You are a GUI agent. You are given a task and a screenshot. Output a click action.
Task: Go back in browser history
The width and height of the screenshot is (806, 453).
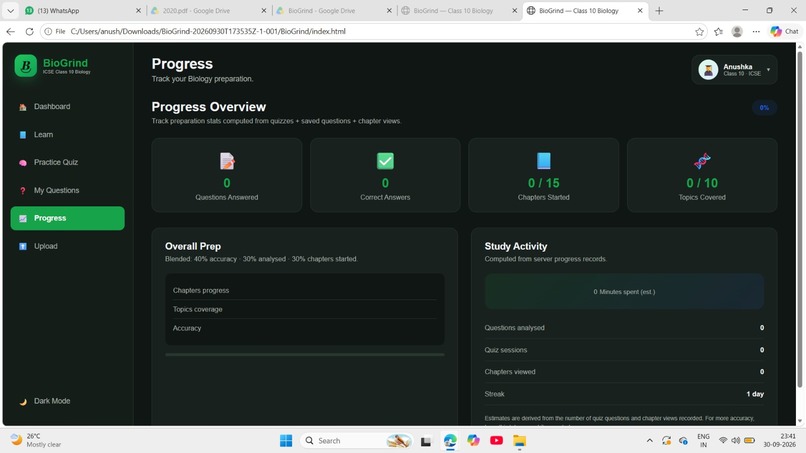point(11,31)
